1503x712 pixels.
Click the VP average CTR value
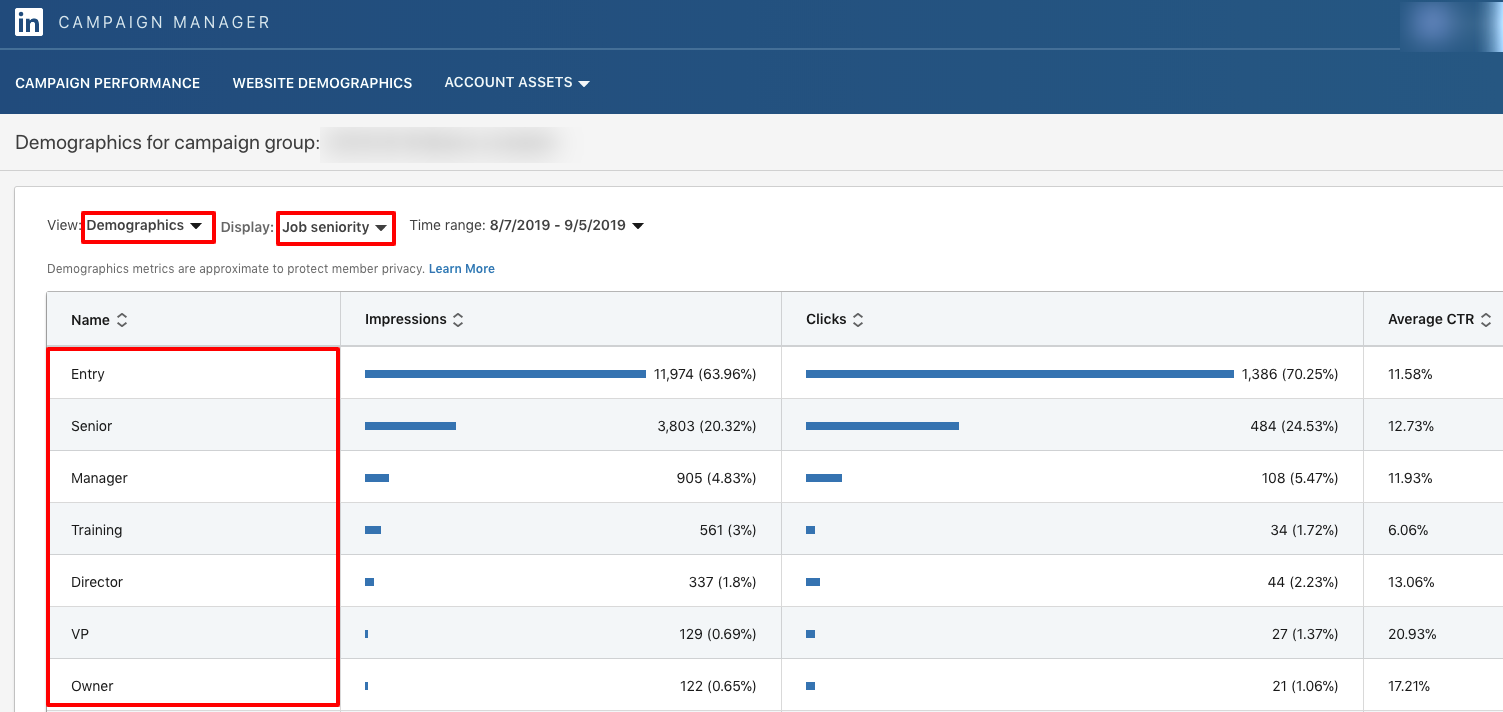pos(1412,634)
